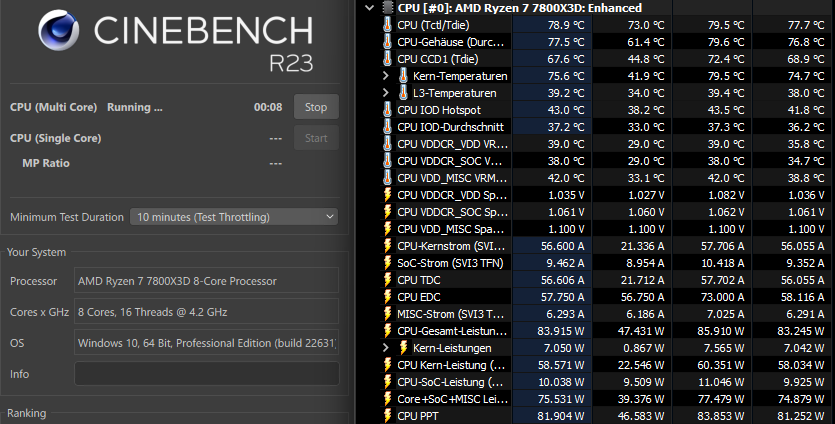Click thermometer icon beside L3-Temperaturen
835x424 pixels.
click(404, 93)
